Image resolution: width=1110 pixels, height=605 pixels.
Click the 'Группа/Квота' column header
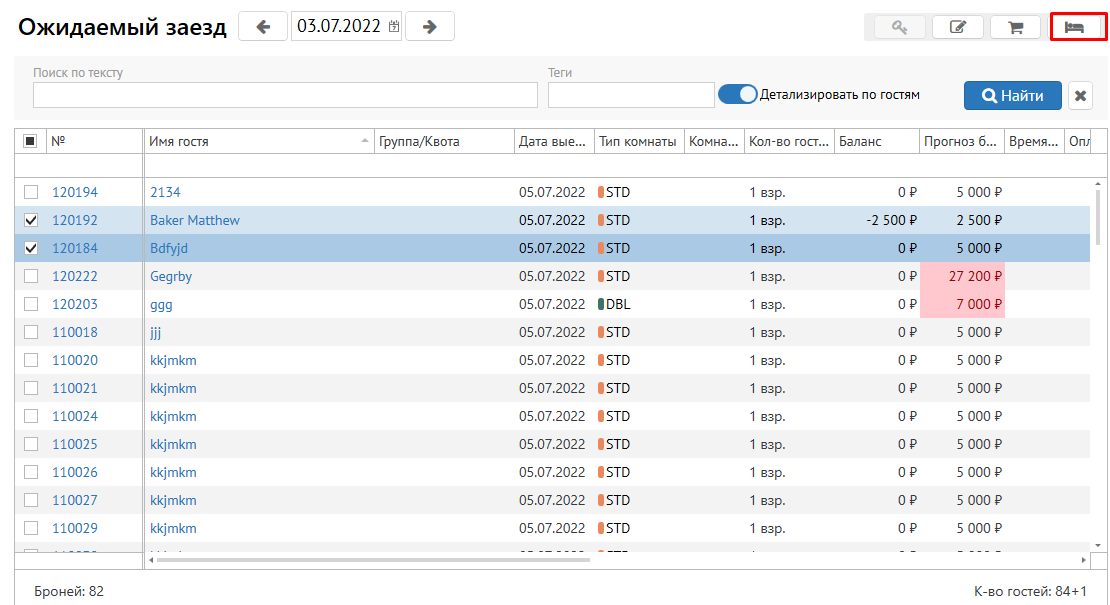coord(443,141)
